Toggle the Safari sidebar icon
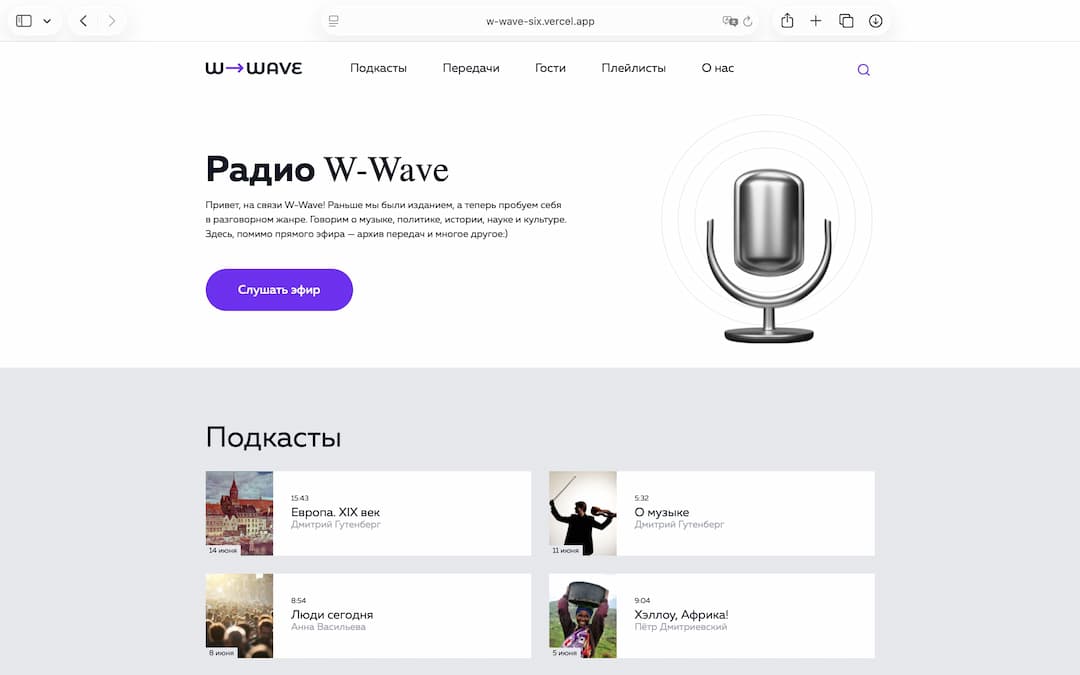This screenshot has height=675, width=1080. coord(24,21)
